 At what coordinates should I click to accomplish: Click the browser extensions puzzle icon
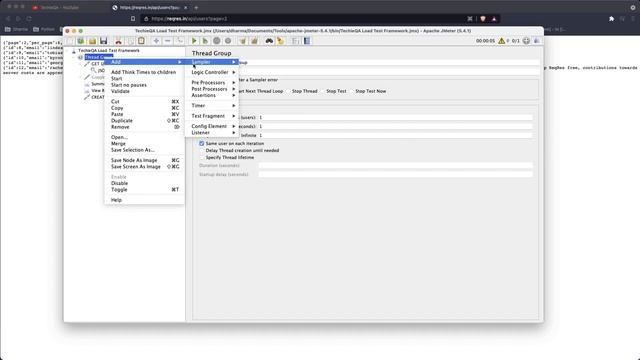(611, 19)
